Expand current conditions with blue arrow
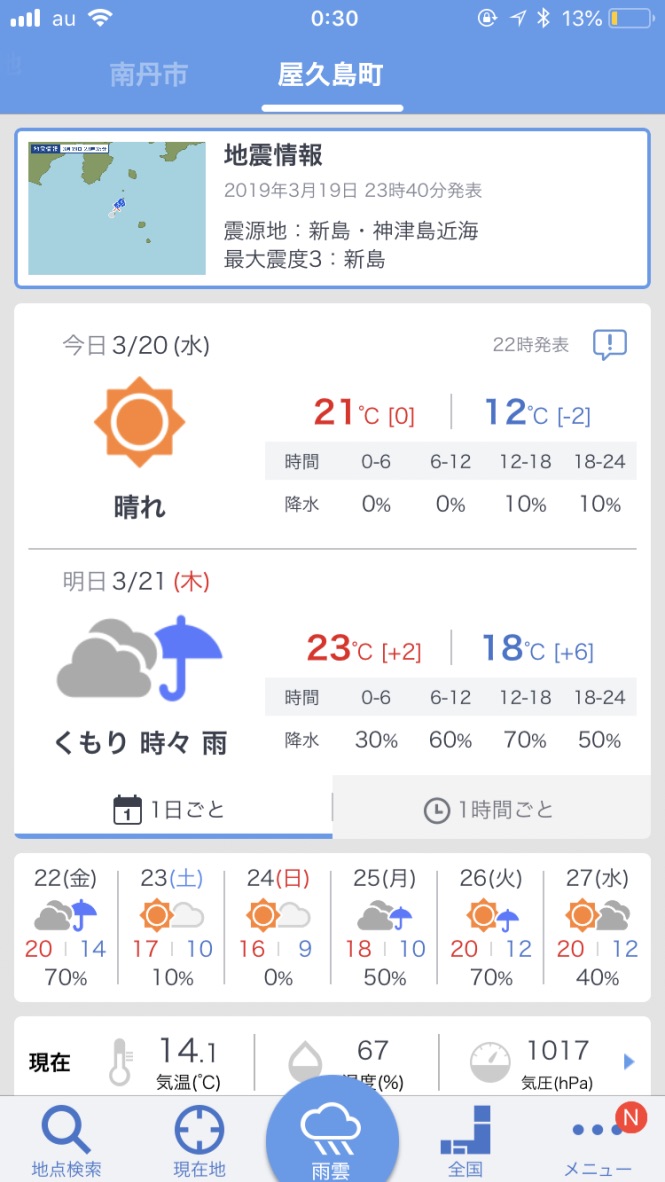Screen dimensions: 665x1182 [630, 1061]
